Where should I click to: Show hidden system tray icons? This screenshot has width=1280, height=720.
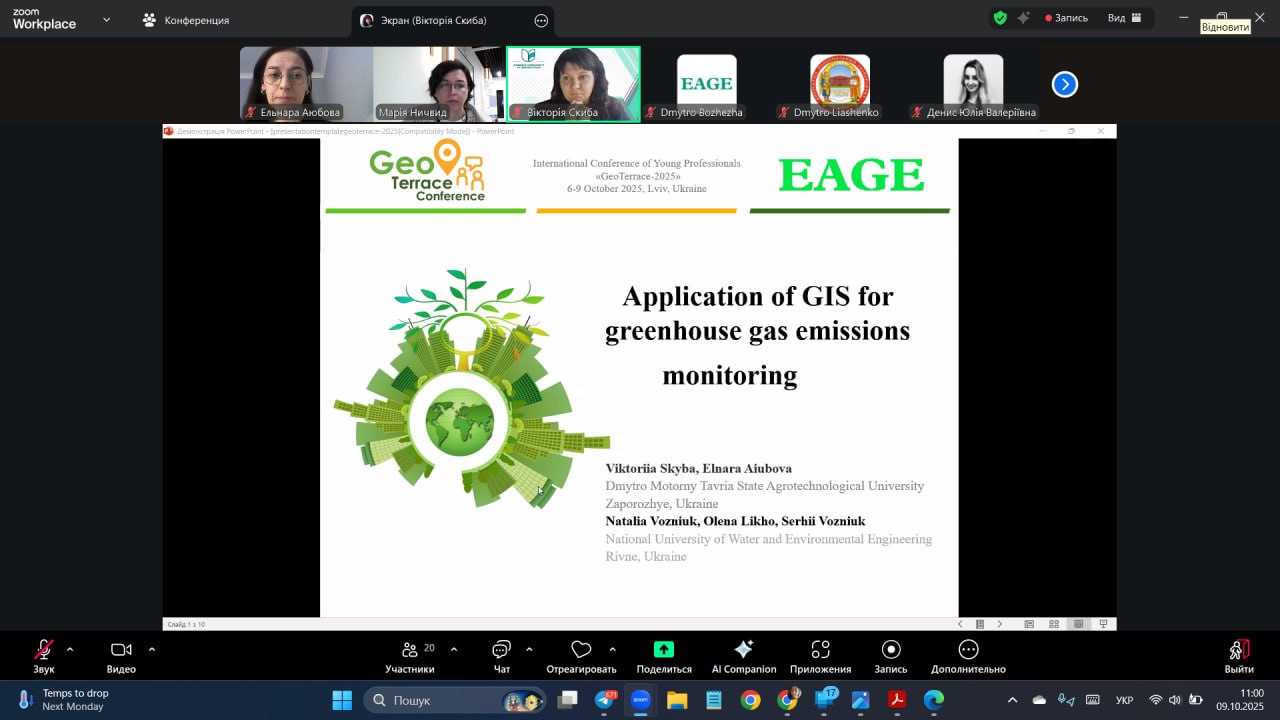coord(1013,700)
